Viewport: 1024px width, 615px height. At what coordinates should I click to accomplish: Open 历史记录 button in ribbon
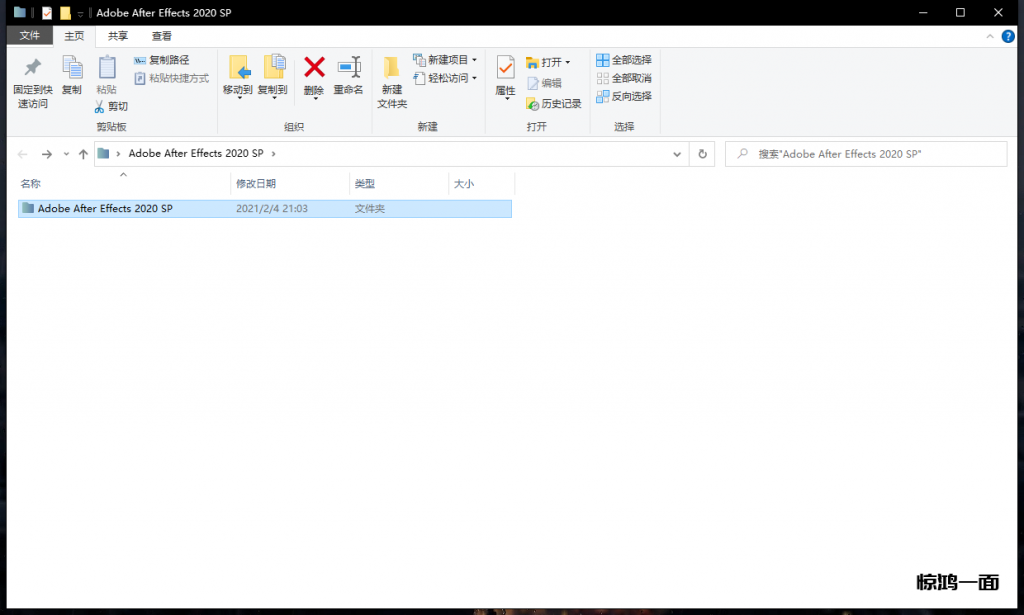click(554, 103)
